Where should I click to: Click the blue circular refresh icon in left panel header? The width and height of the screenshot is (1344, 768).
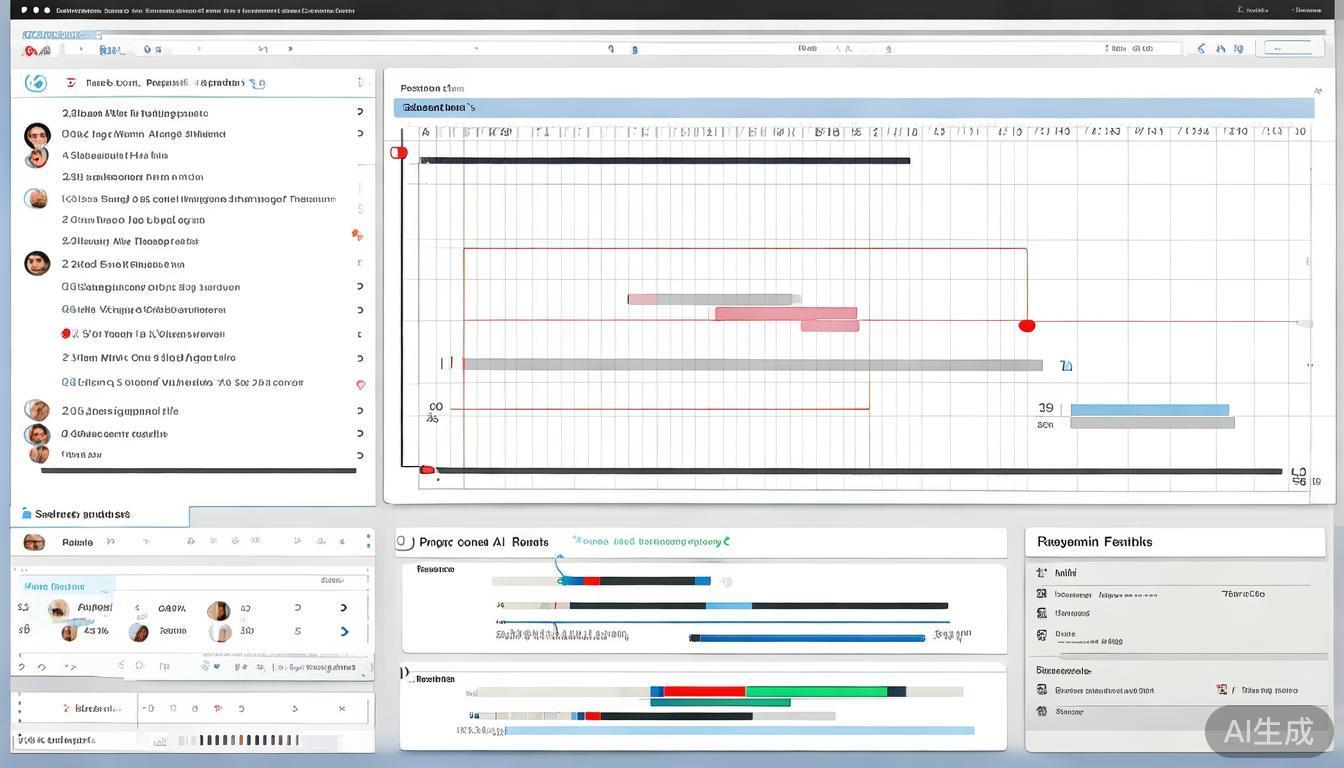point(35,83)
